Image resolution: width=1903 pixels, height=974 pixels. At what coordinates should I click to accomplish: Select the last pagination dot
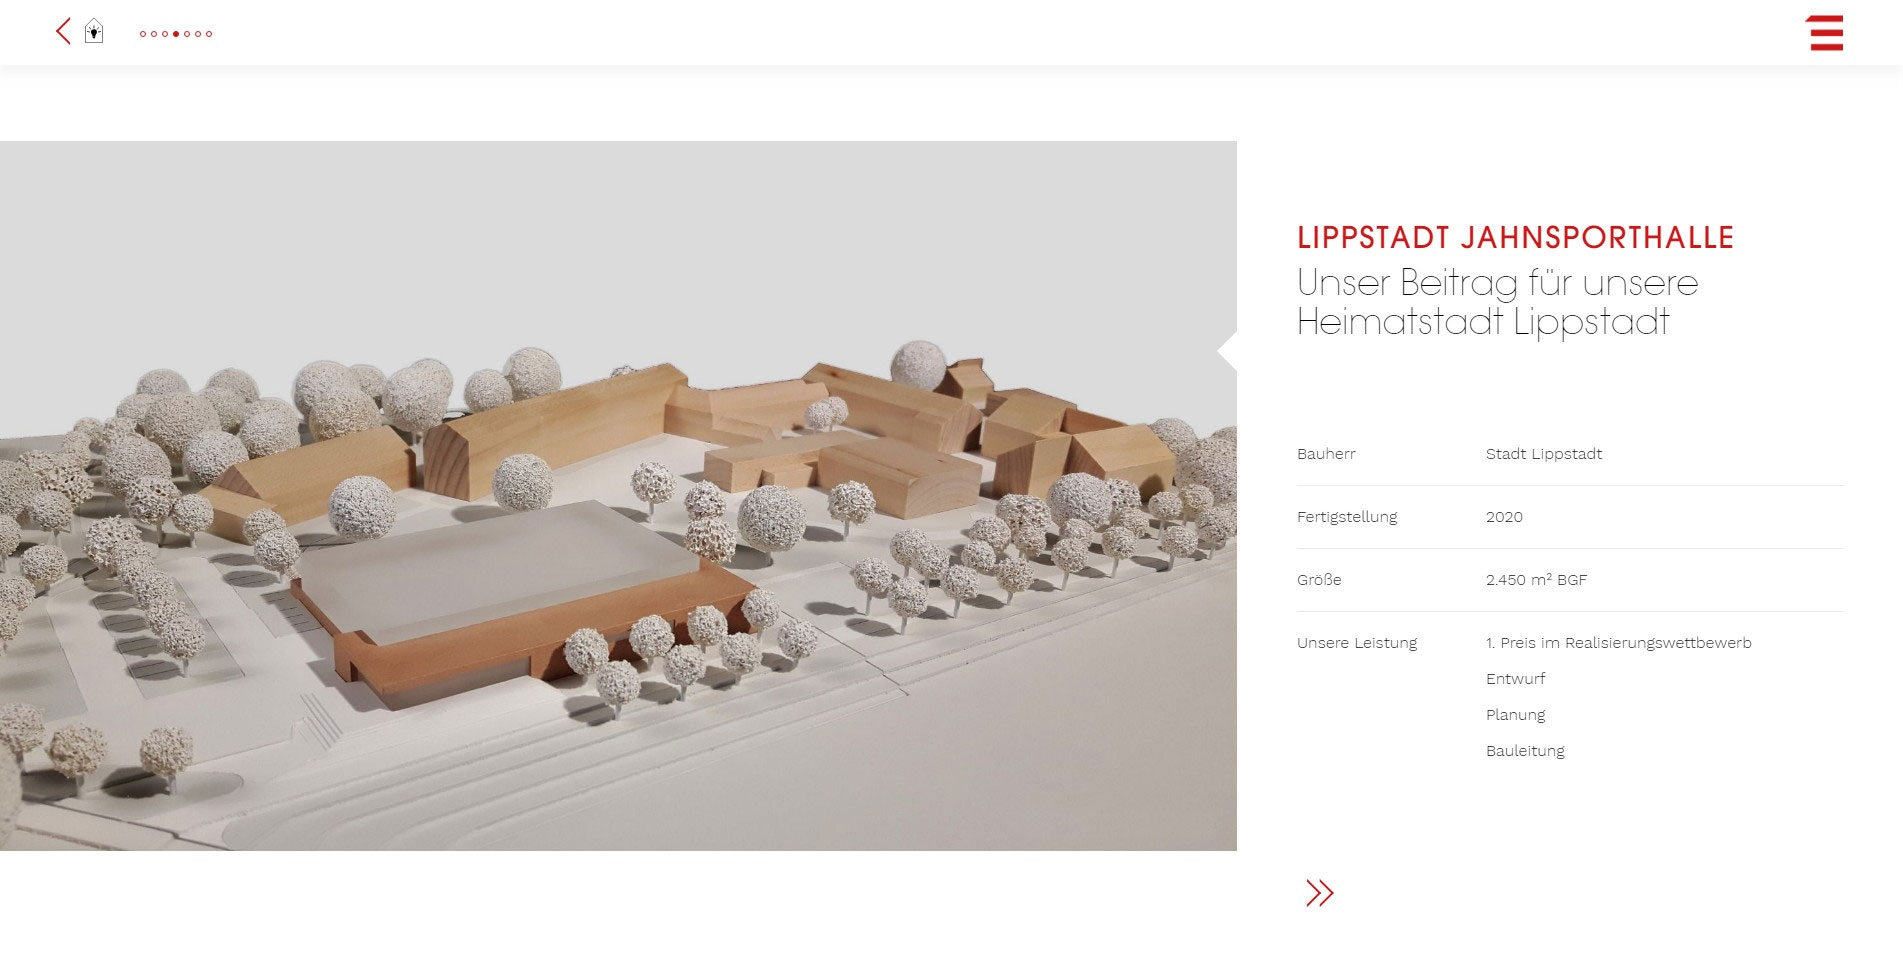(209, 34)
